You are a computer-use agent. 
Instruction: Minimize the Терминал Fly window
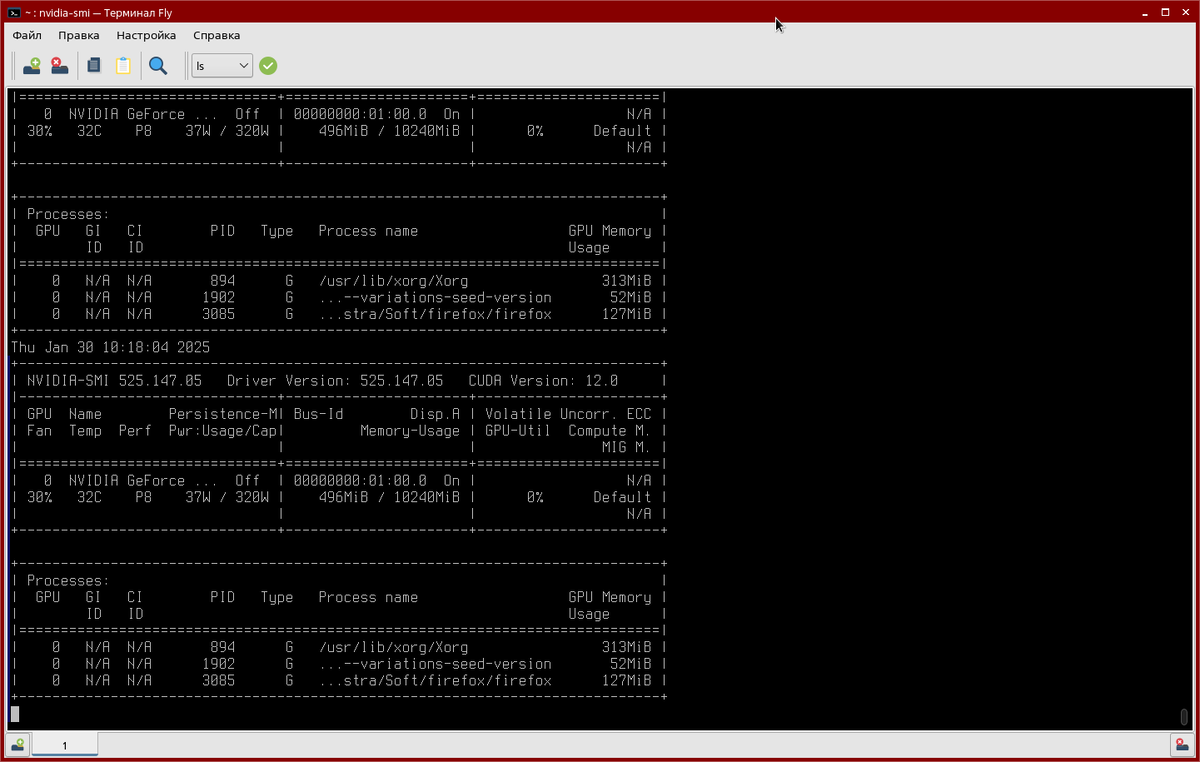[1145, 12]
